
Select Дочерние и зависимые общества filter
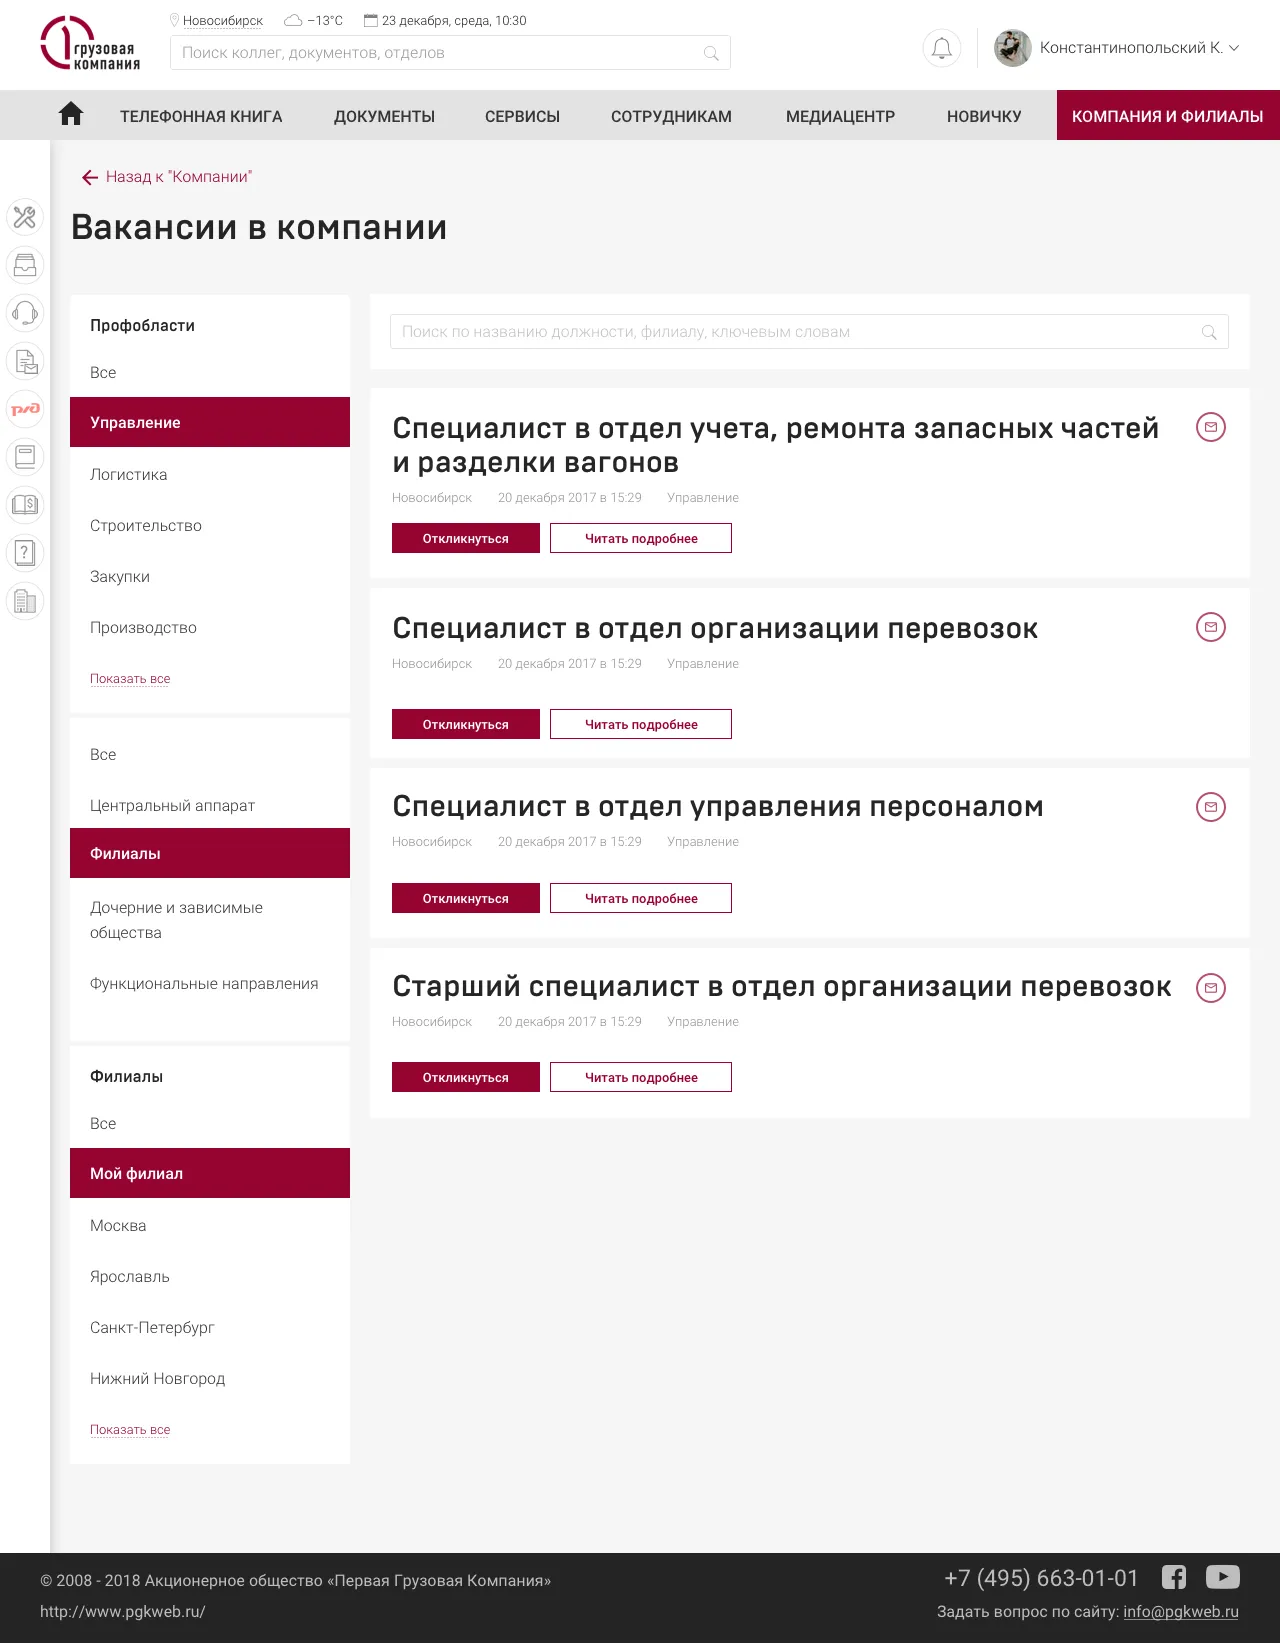176,920
